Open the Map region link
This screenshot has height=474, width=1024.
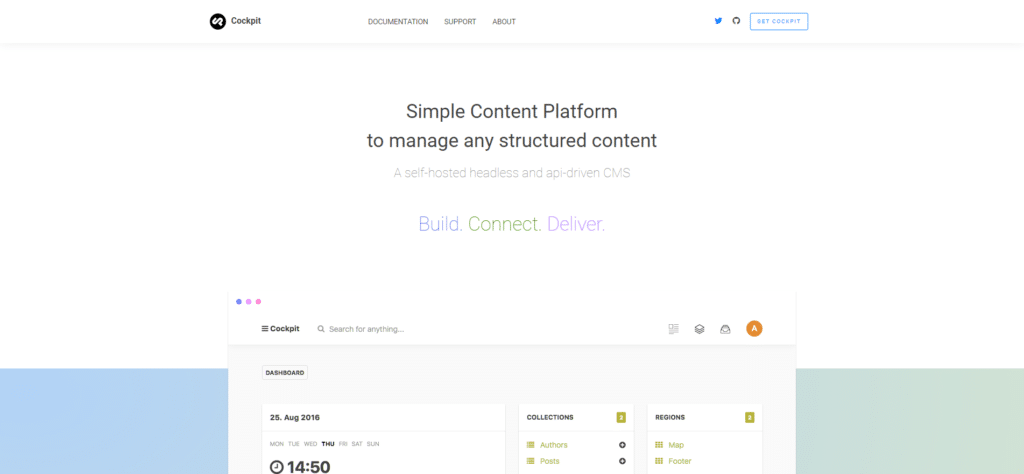click(676, 445)
